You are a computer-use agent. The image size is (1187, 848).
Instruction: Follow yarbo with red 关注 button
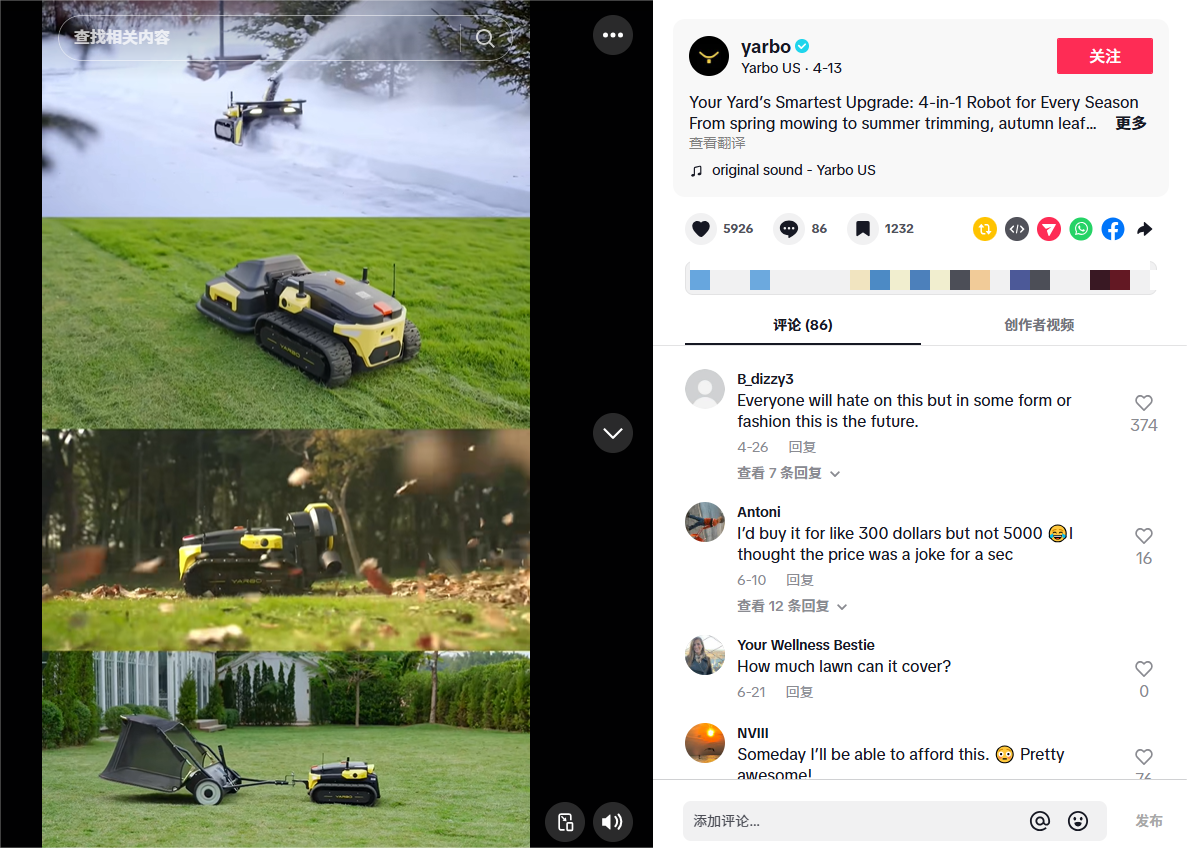point(1104,56)
